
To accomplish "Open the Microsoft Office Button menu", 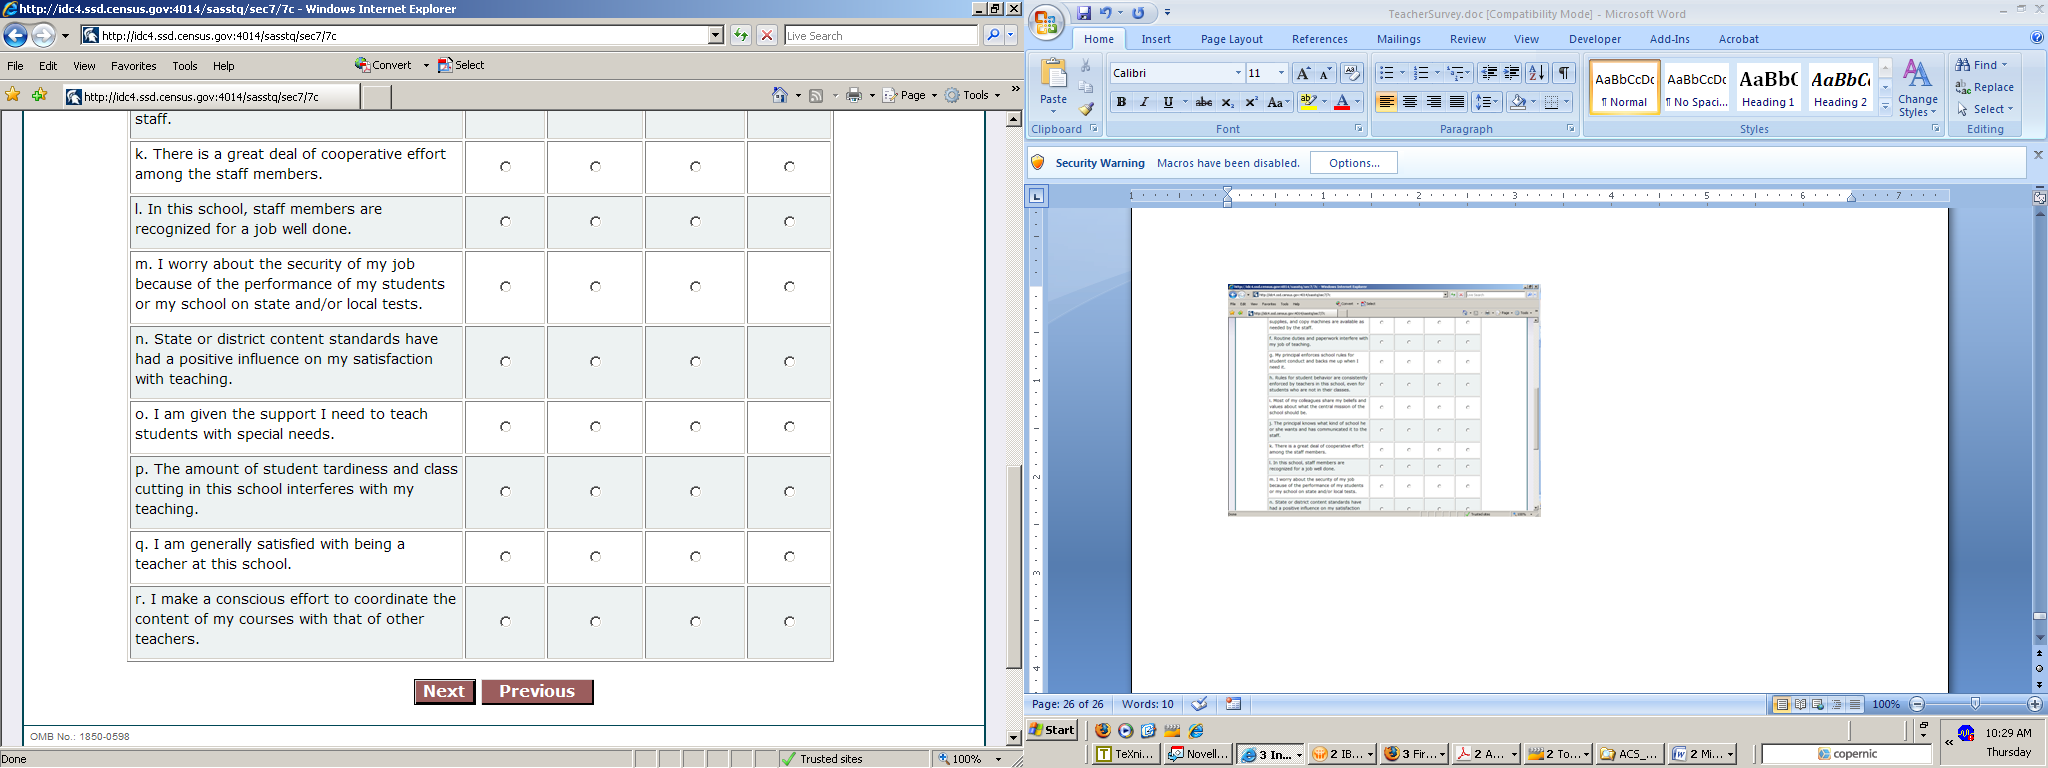I will pyautogui.click(x=1046, y=23).
